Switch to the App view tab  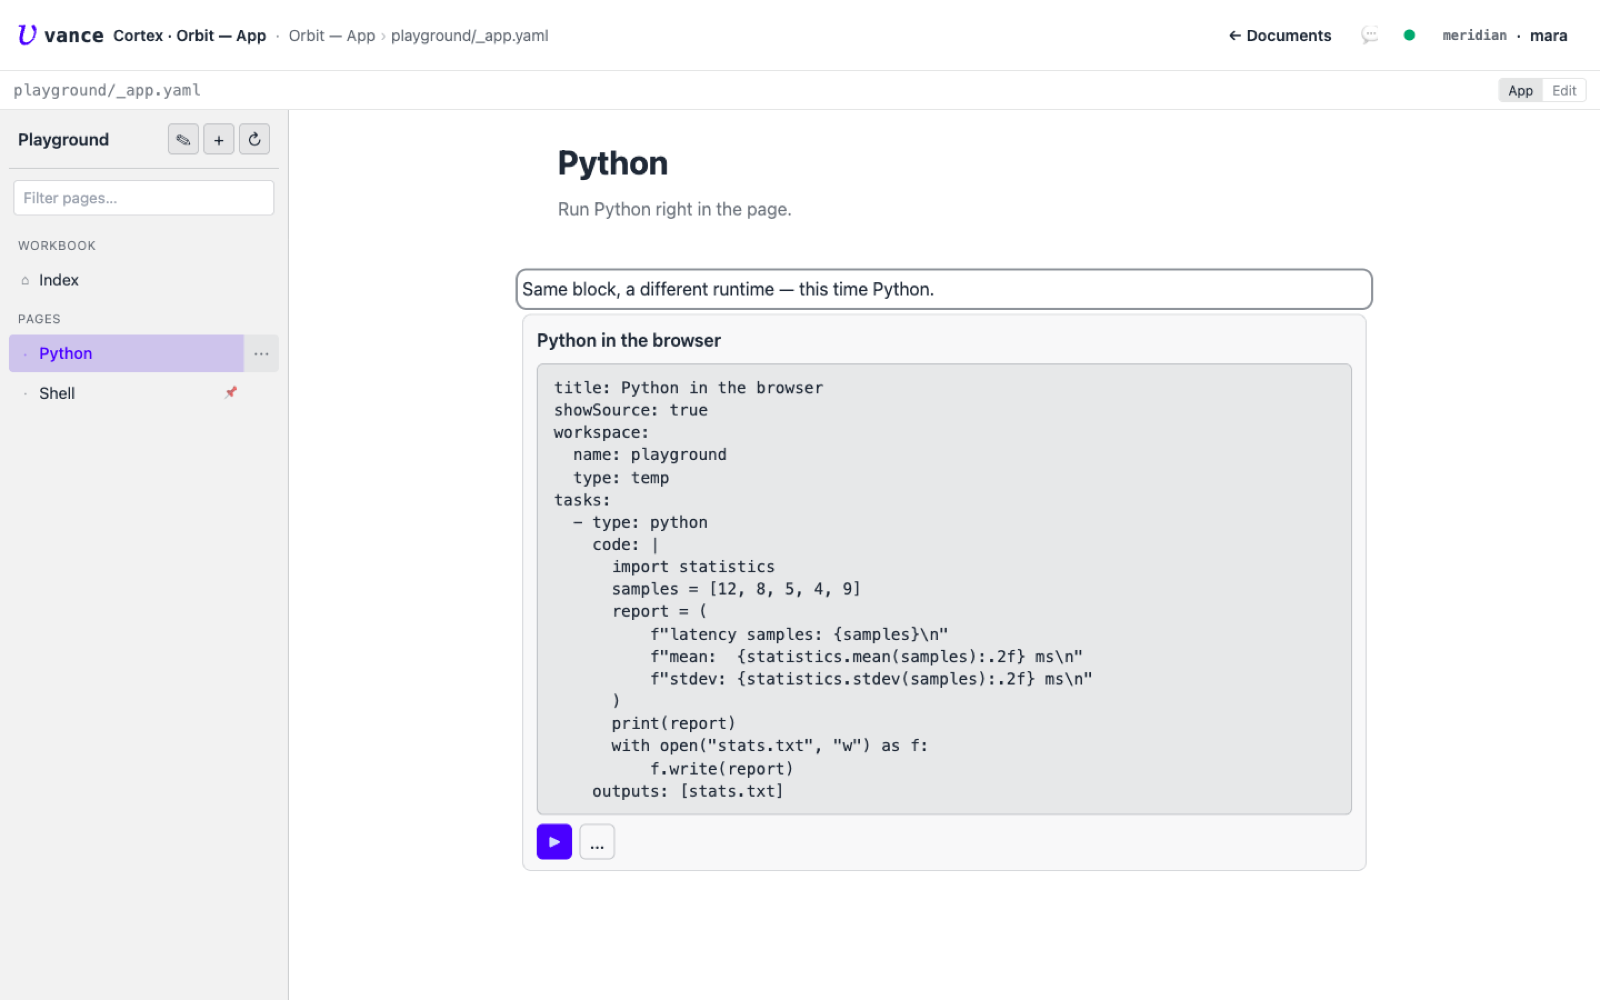pyautogui.click(x=1520, y=91)
